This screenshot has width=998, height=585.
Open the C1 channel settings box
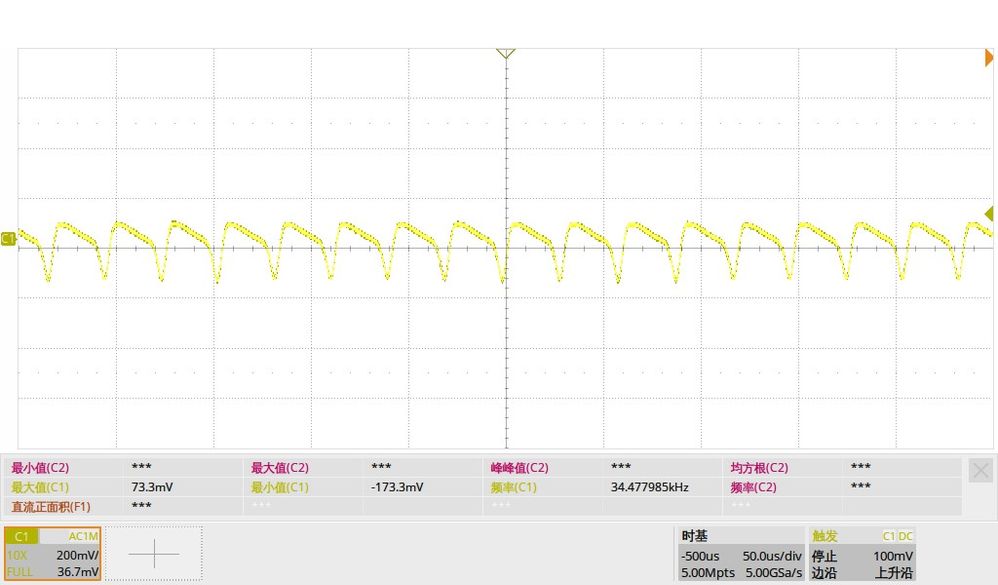(x=53, y=554)
